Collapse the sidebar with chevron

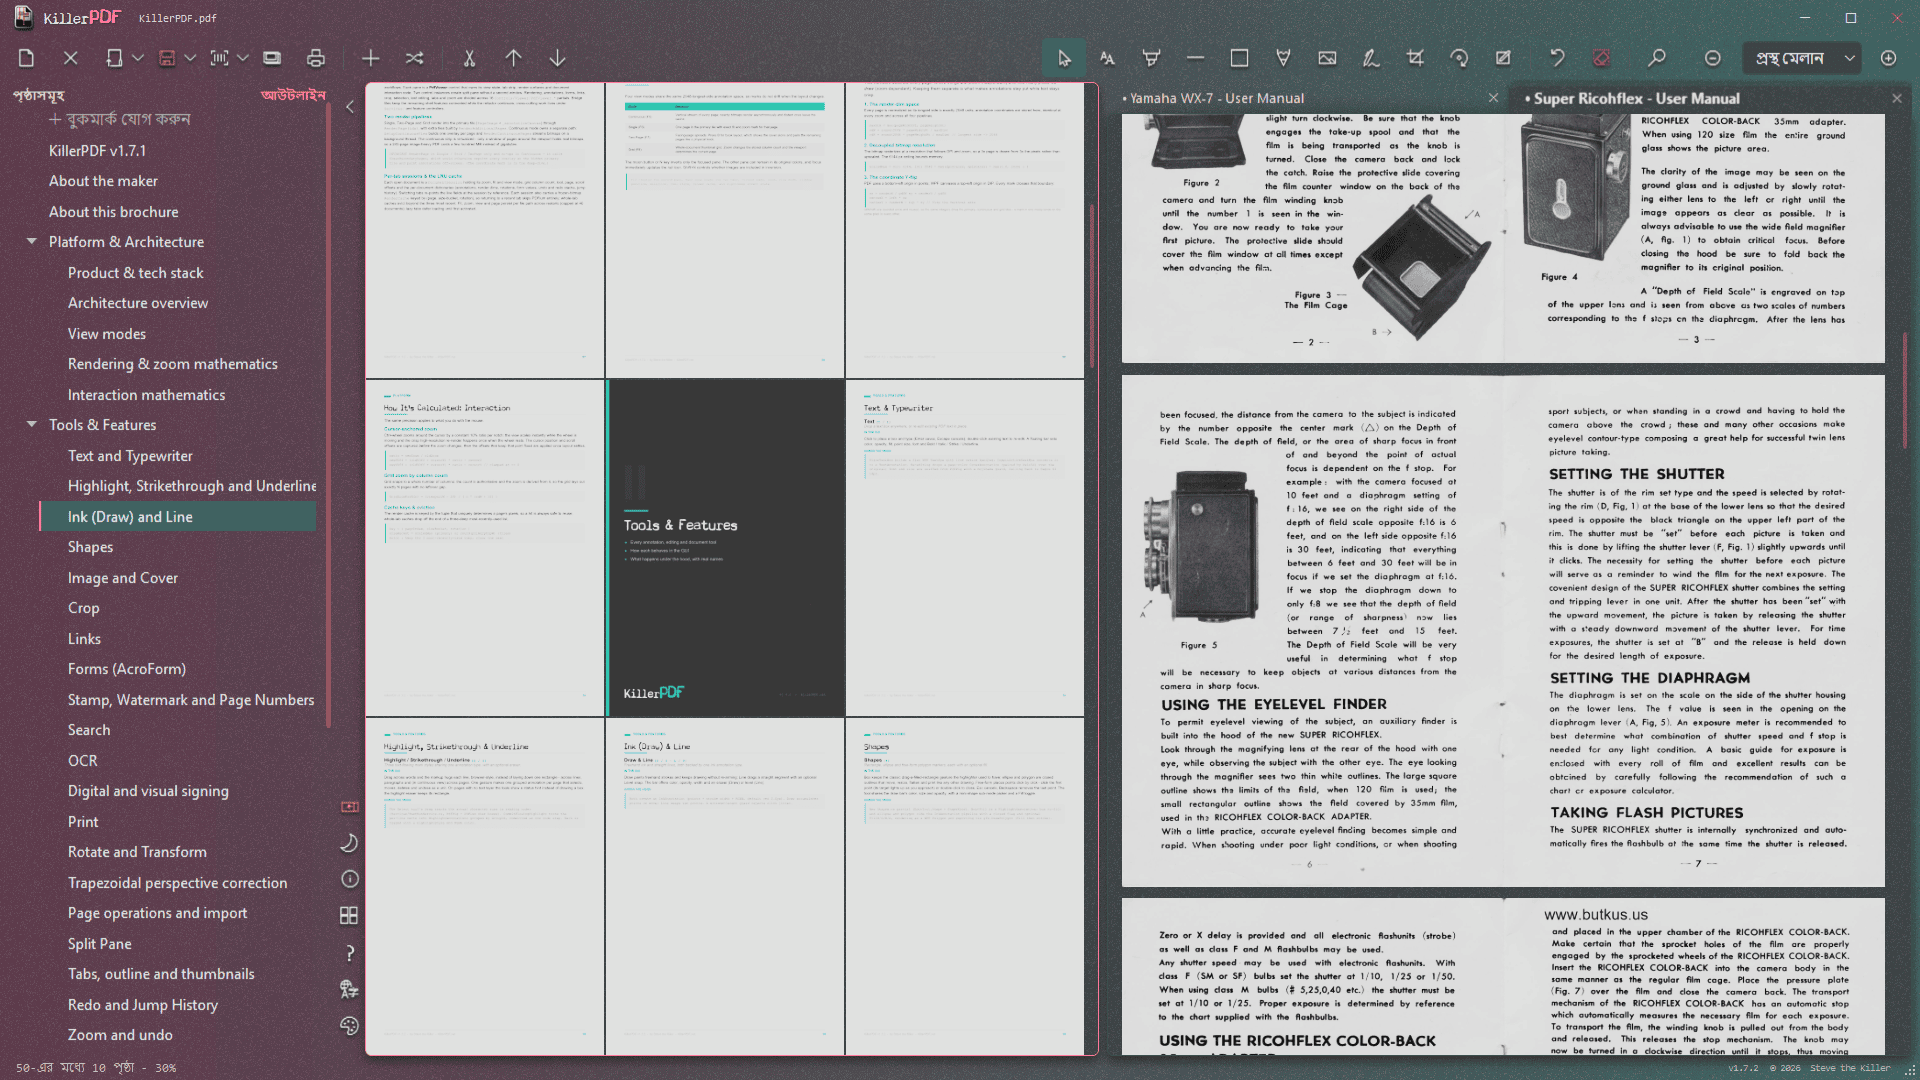point(350,106)
